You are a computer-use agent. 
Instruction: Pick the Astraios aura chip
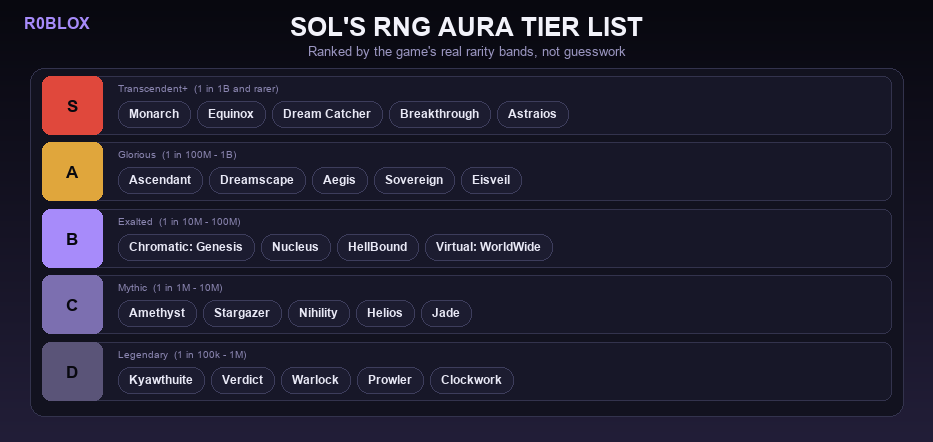pos(532,114)
